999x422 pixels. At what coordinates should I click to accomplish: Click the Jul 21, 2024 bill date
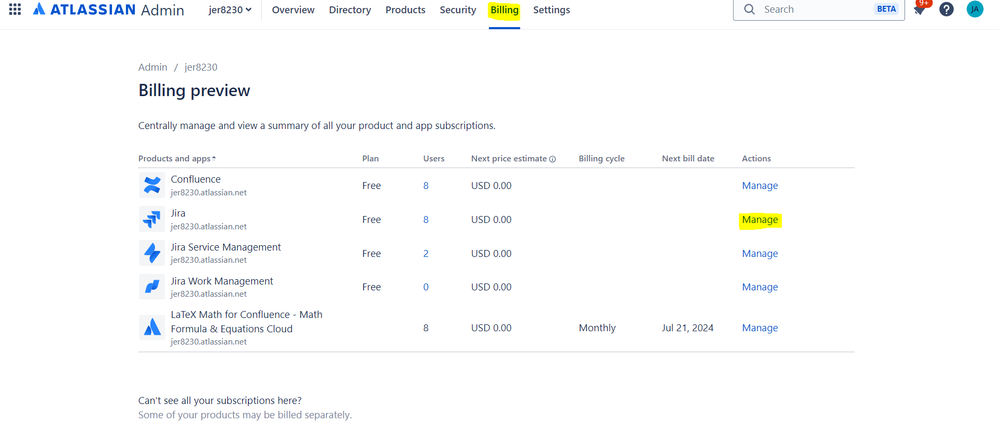687,328
